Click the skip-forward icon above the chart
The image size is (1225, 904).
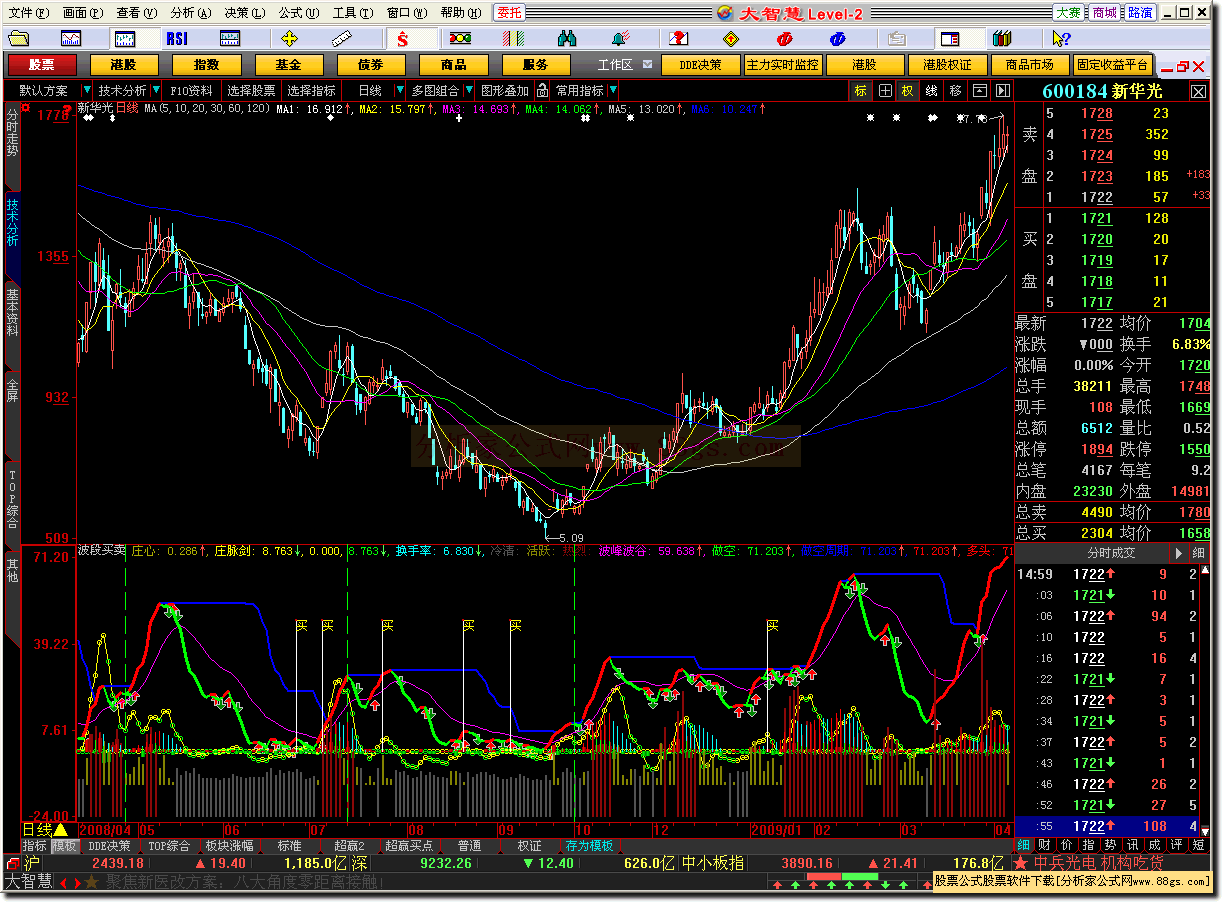pos(1002,90)
